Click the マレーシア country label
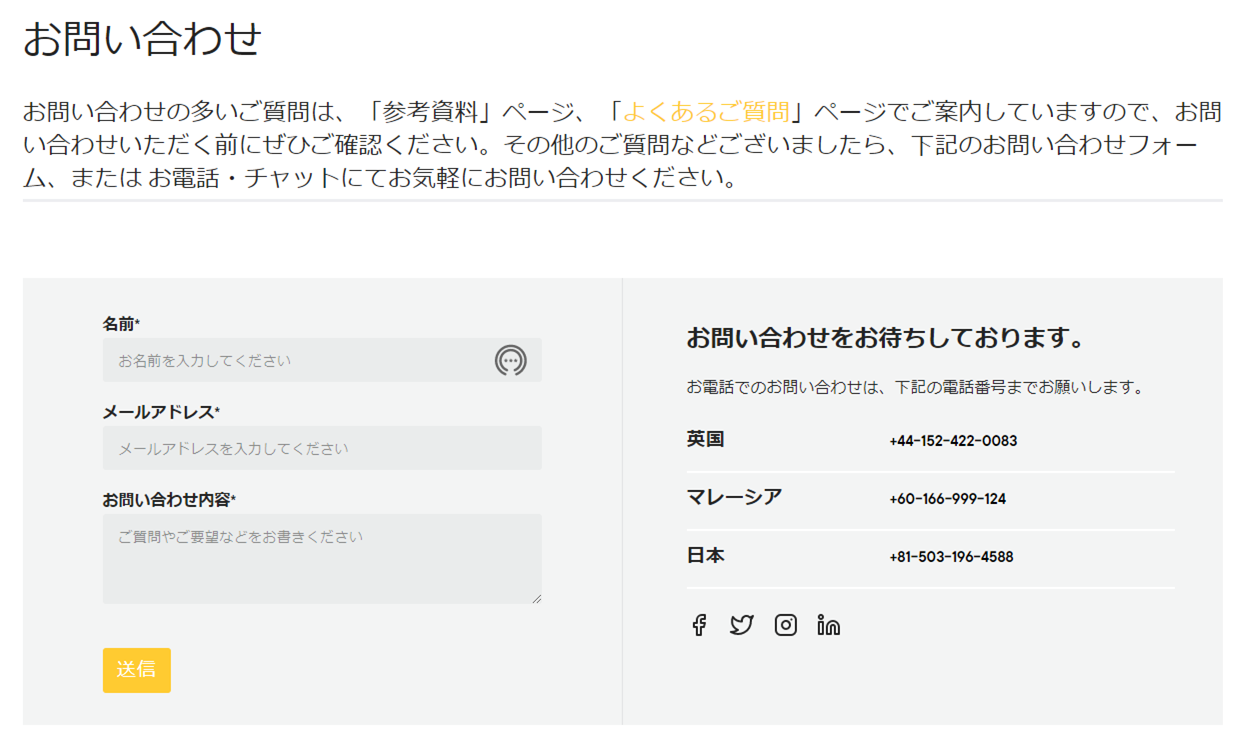 [734, 497]
